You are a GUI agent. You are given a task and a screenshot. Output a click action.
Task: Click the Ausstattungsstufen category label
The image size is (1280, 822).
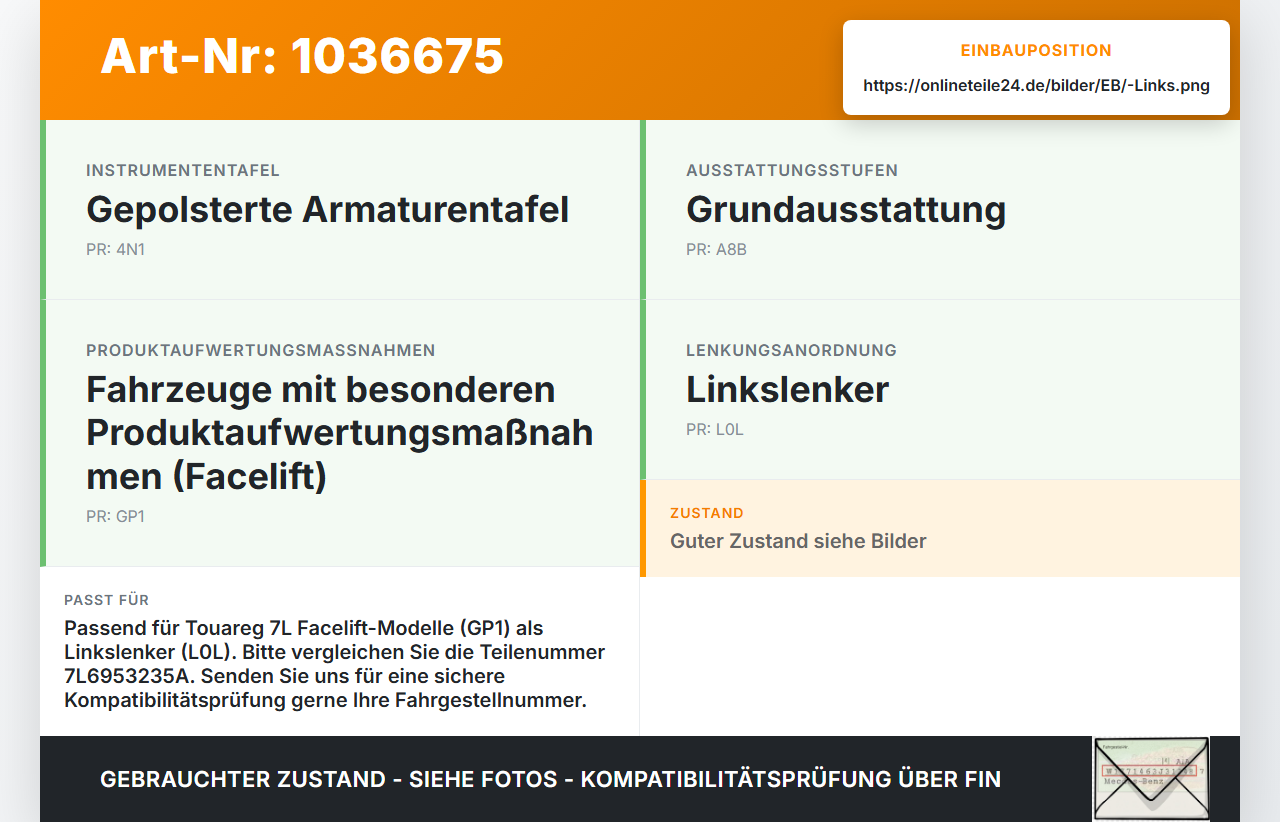(792, 170)
